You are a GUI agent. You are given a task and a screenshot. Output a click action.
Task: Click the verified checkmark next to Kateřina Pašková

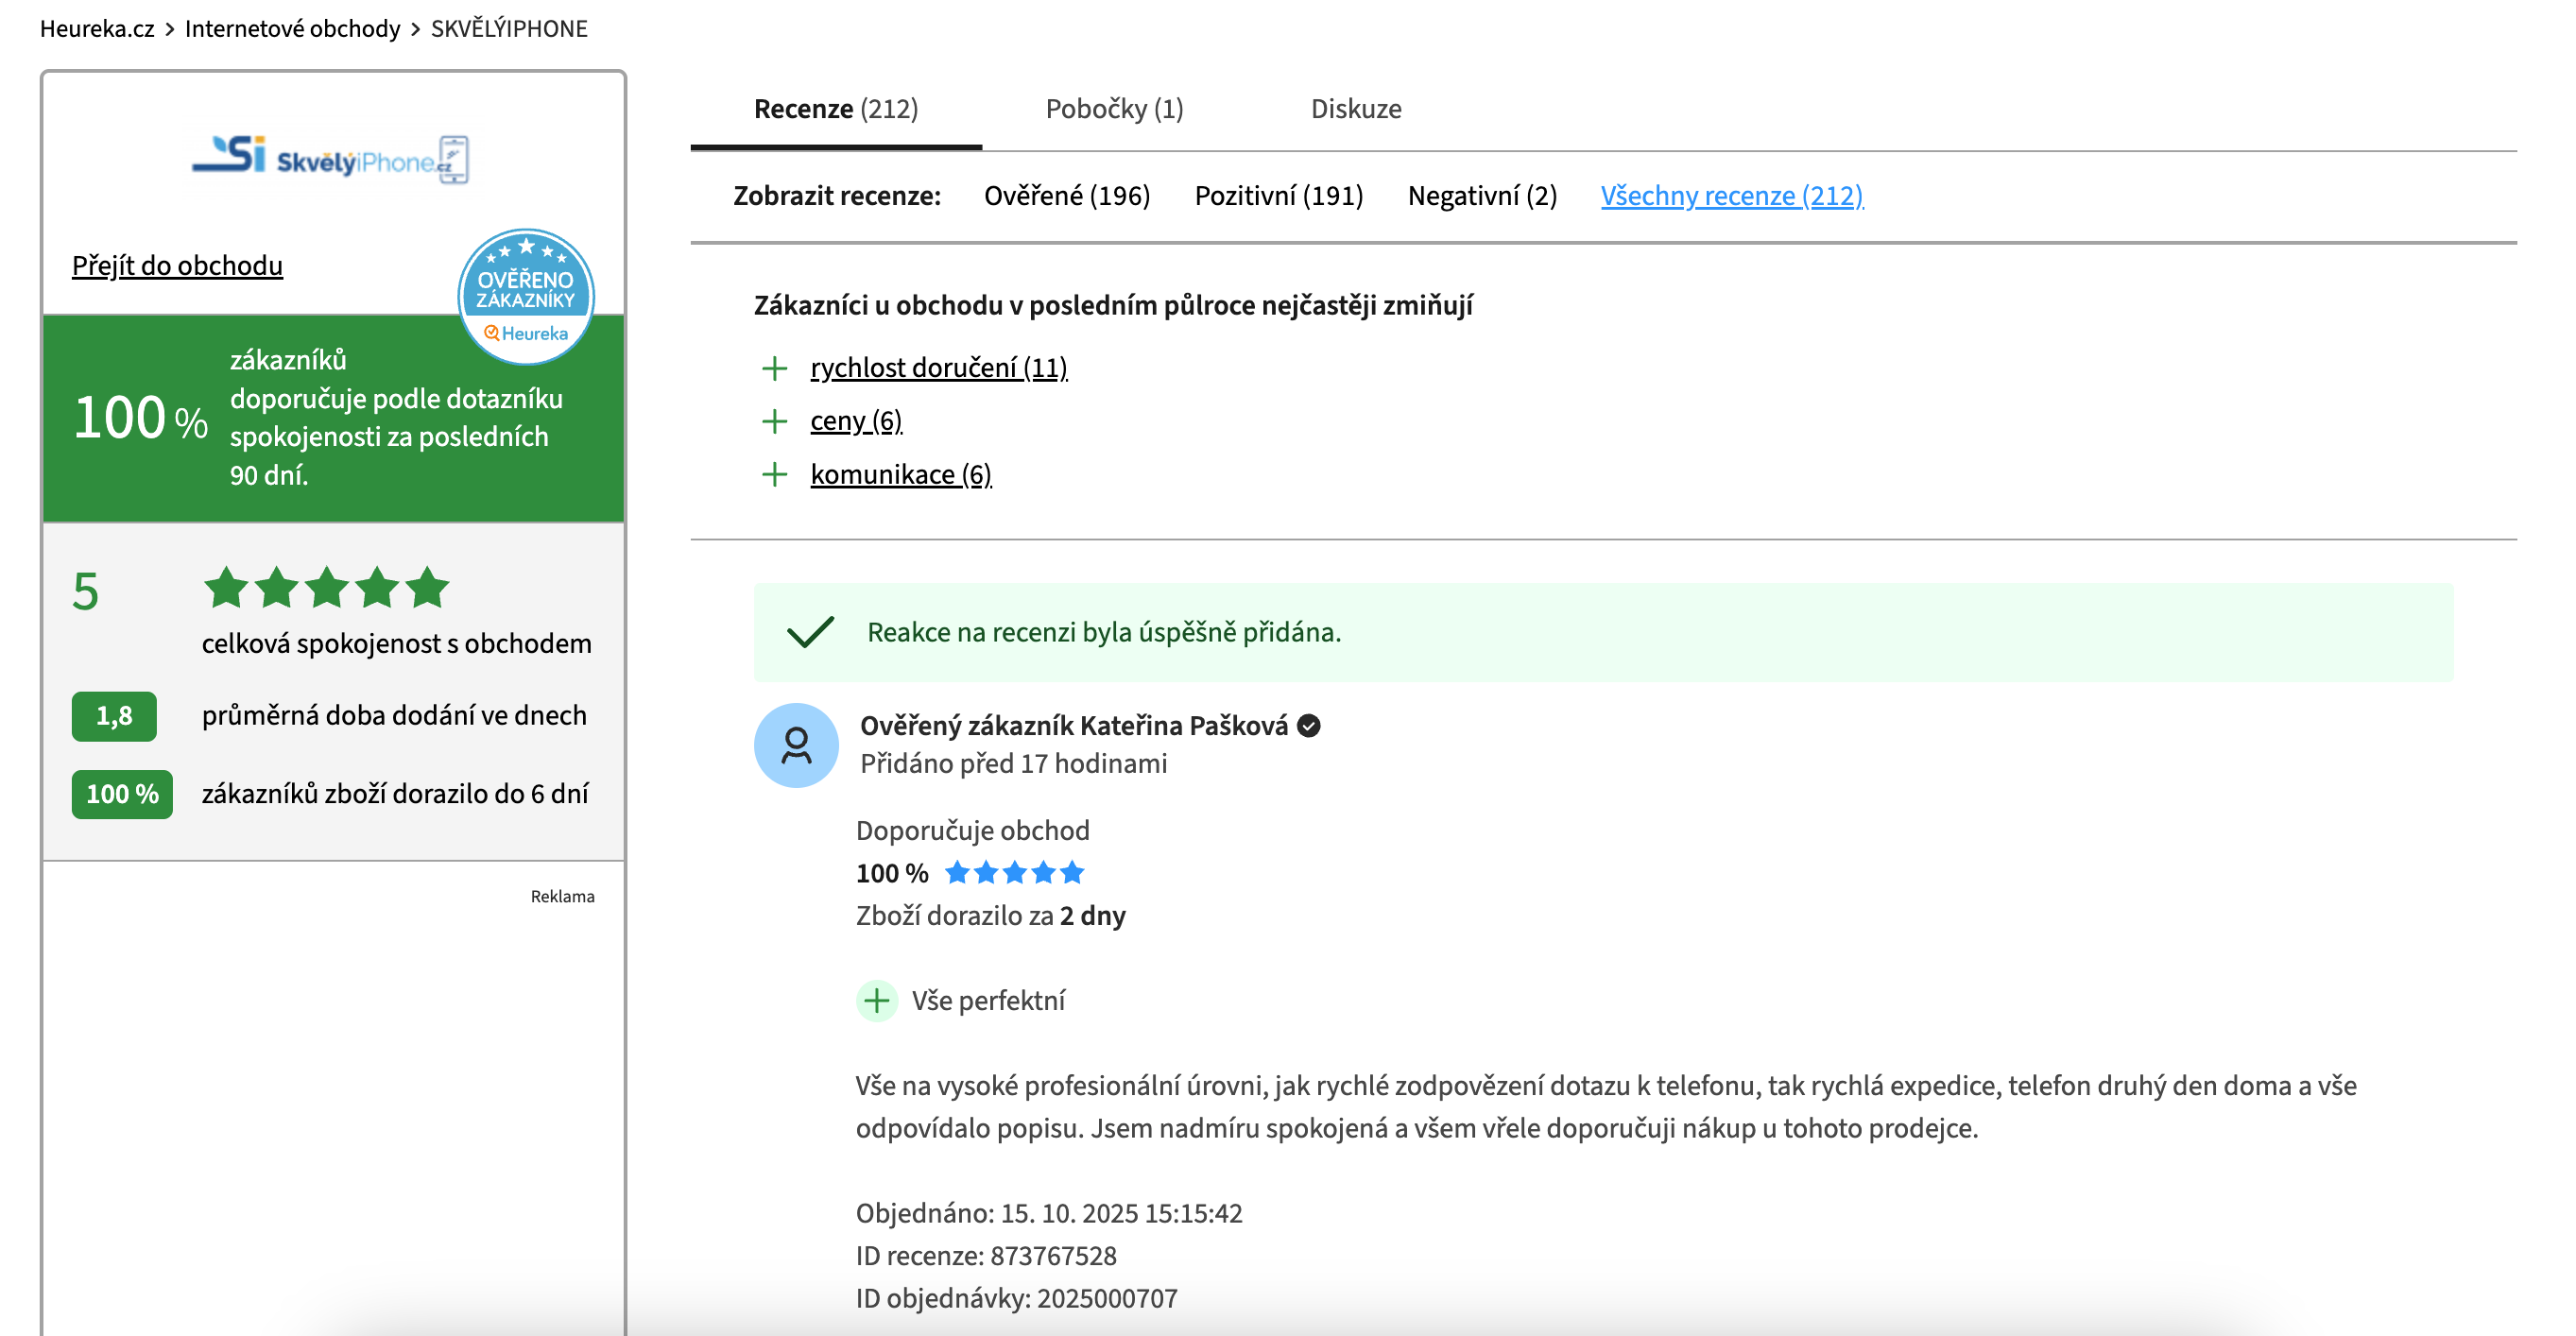click(1309, 726)
